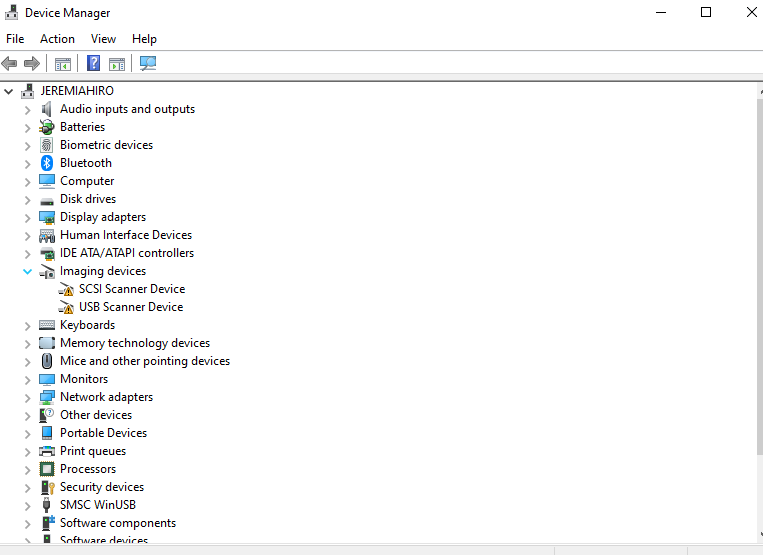Select the Print queues label
Viewport: 763px width, 555px height.
tap(93, 451)
